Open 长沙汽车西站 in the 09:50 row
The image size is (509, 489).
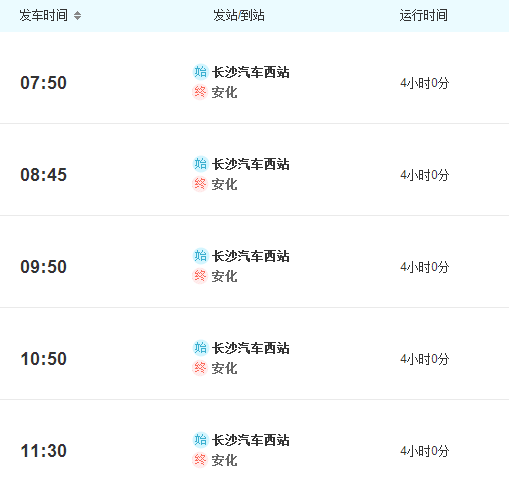[x=251, y=256]
